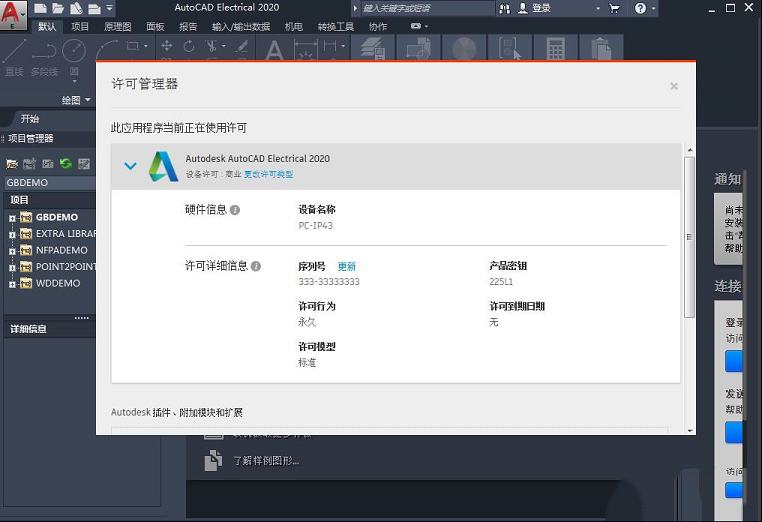
Task: Click the info icon beside 硬件信息
Action: coord(235,210)
